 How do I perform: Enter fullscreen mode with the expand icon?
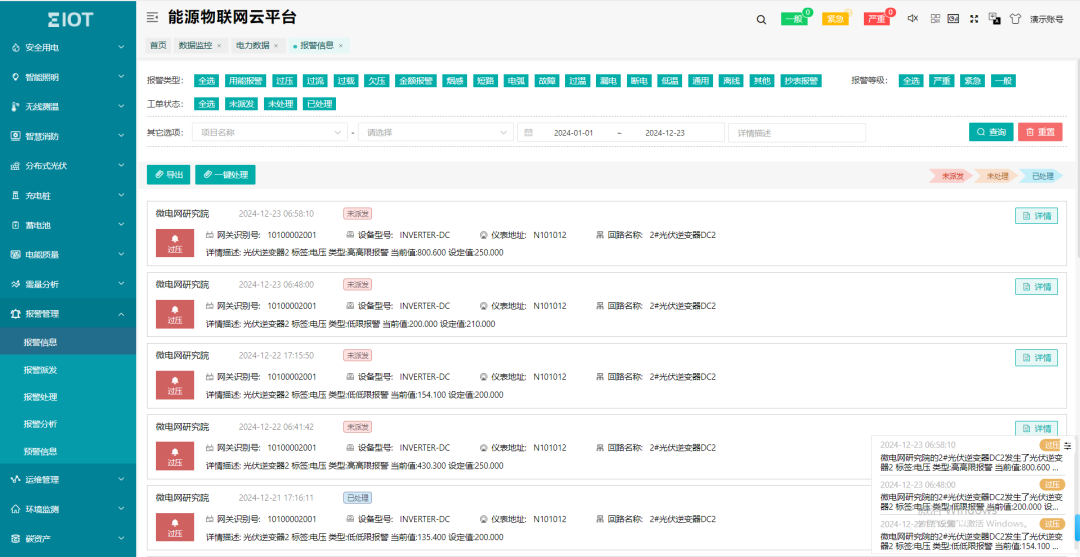974,19
